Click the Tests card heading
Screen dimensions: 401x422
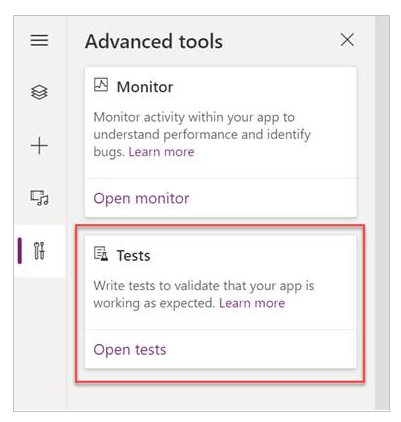[133, 256]
